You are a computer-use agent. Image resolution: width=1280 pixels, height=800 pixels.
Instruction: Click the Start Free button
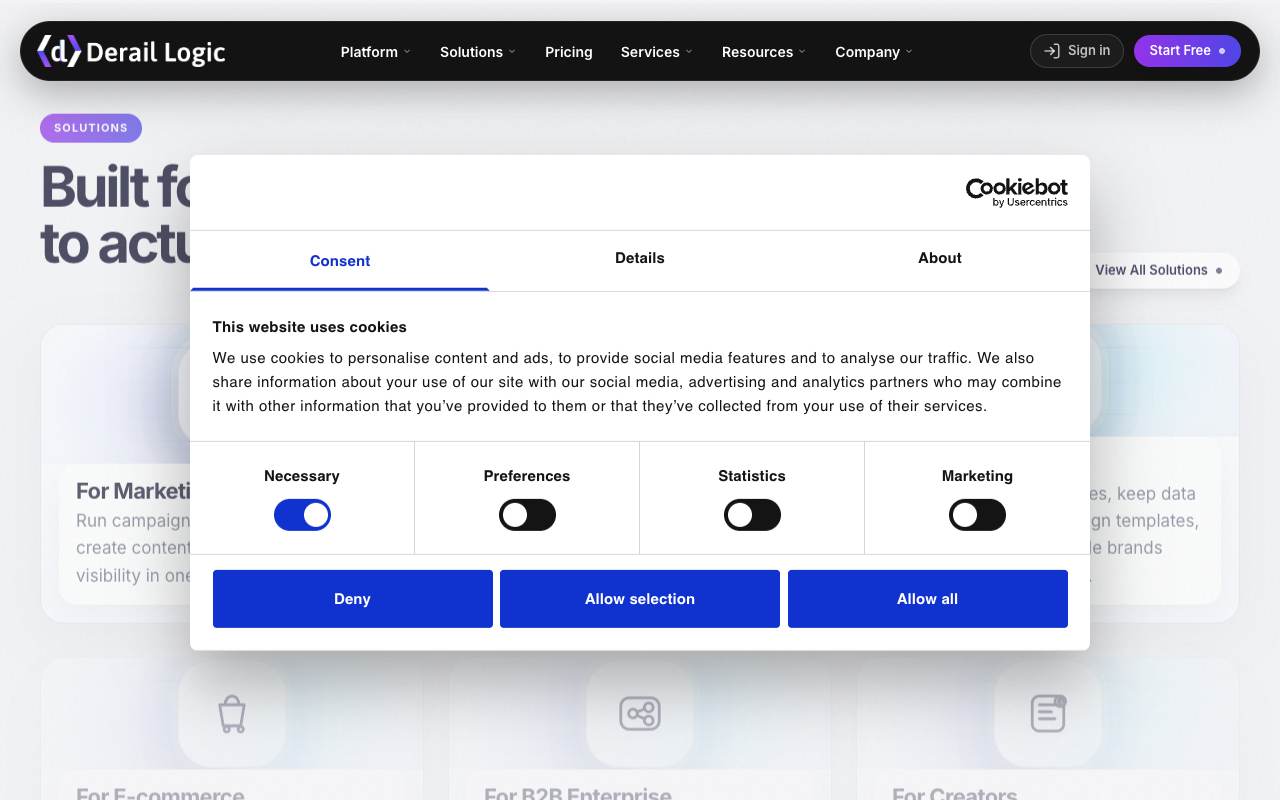coord(1187,51)
